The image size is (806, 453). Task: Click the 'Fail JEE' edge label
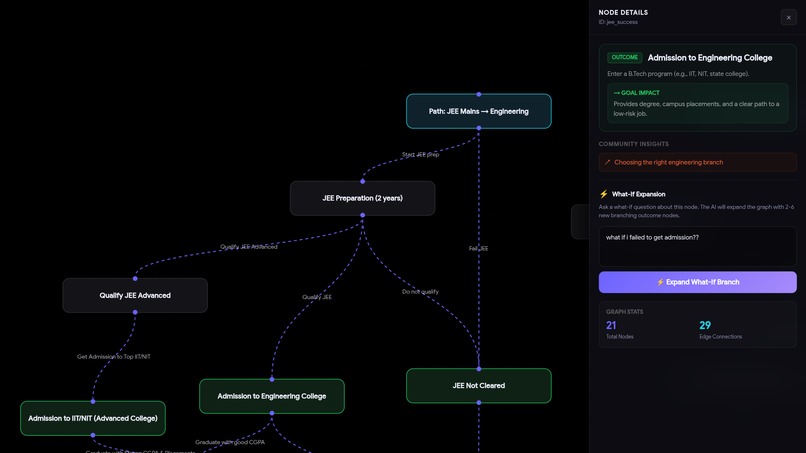[x=479, y=248]
